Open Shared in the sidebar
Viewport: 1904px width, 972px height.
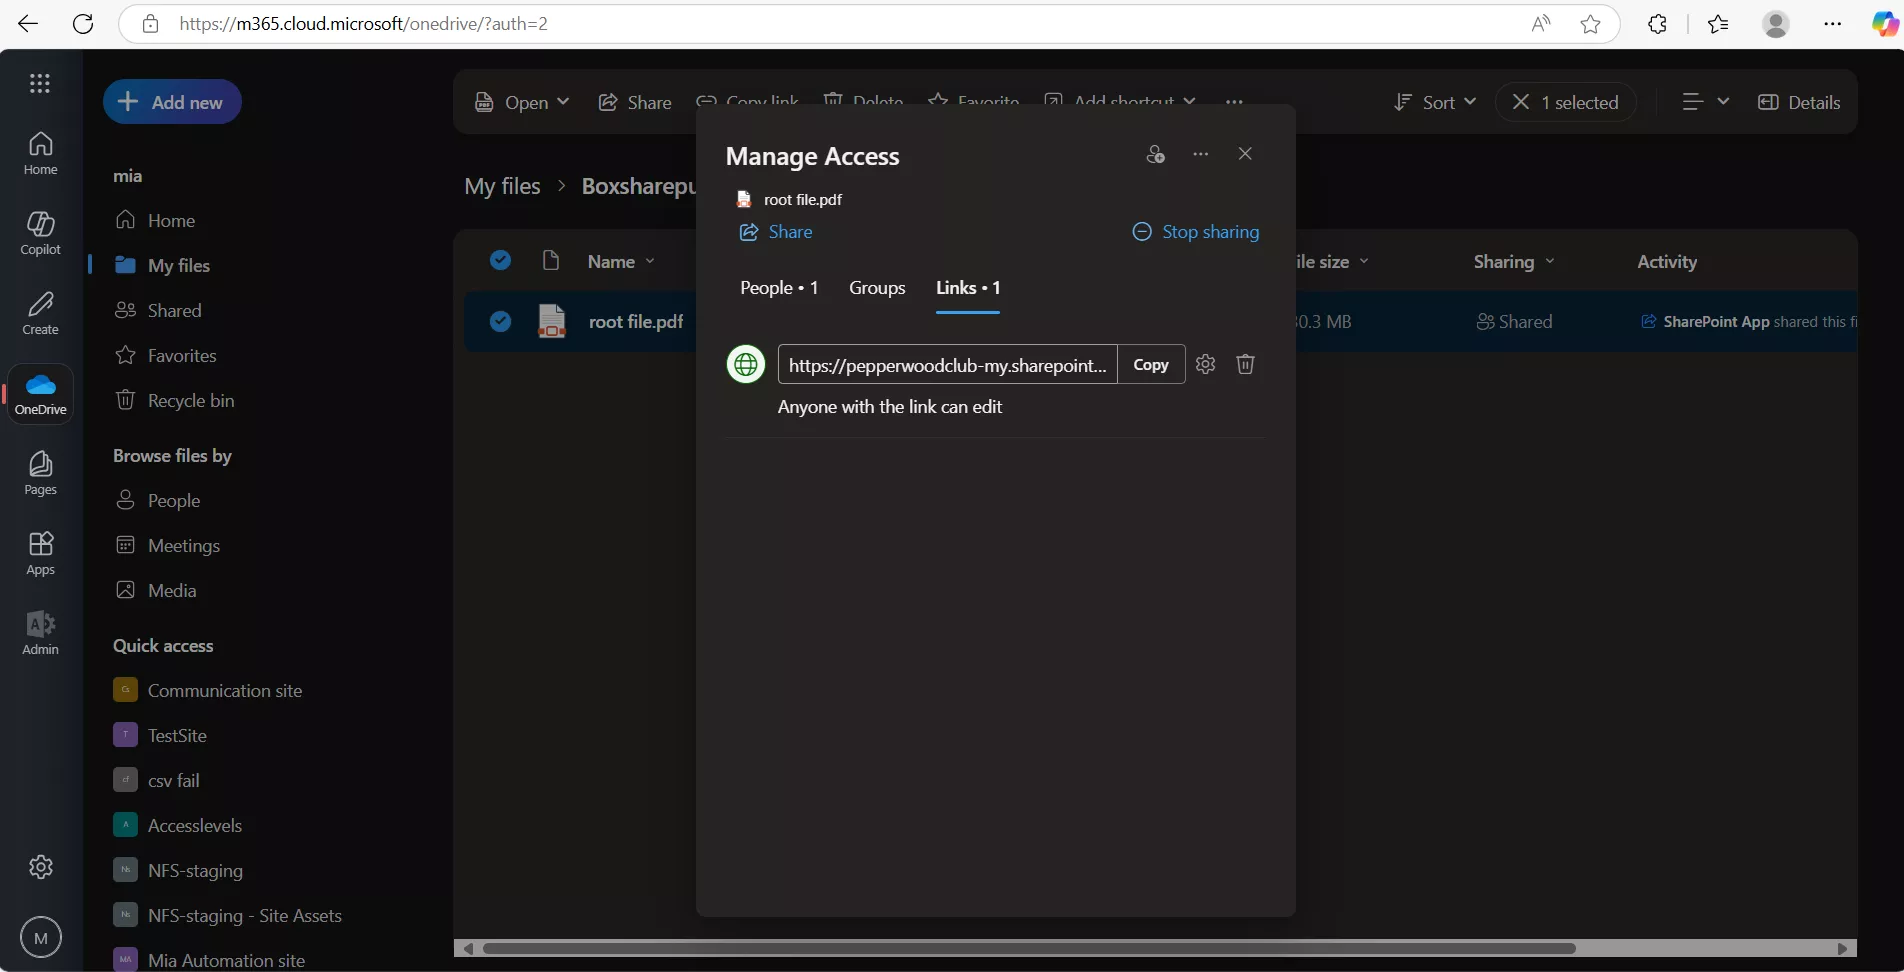point(175,311)
